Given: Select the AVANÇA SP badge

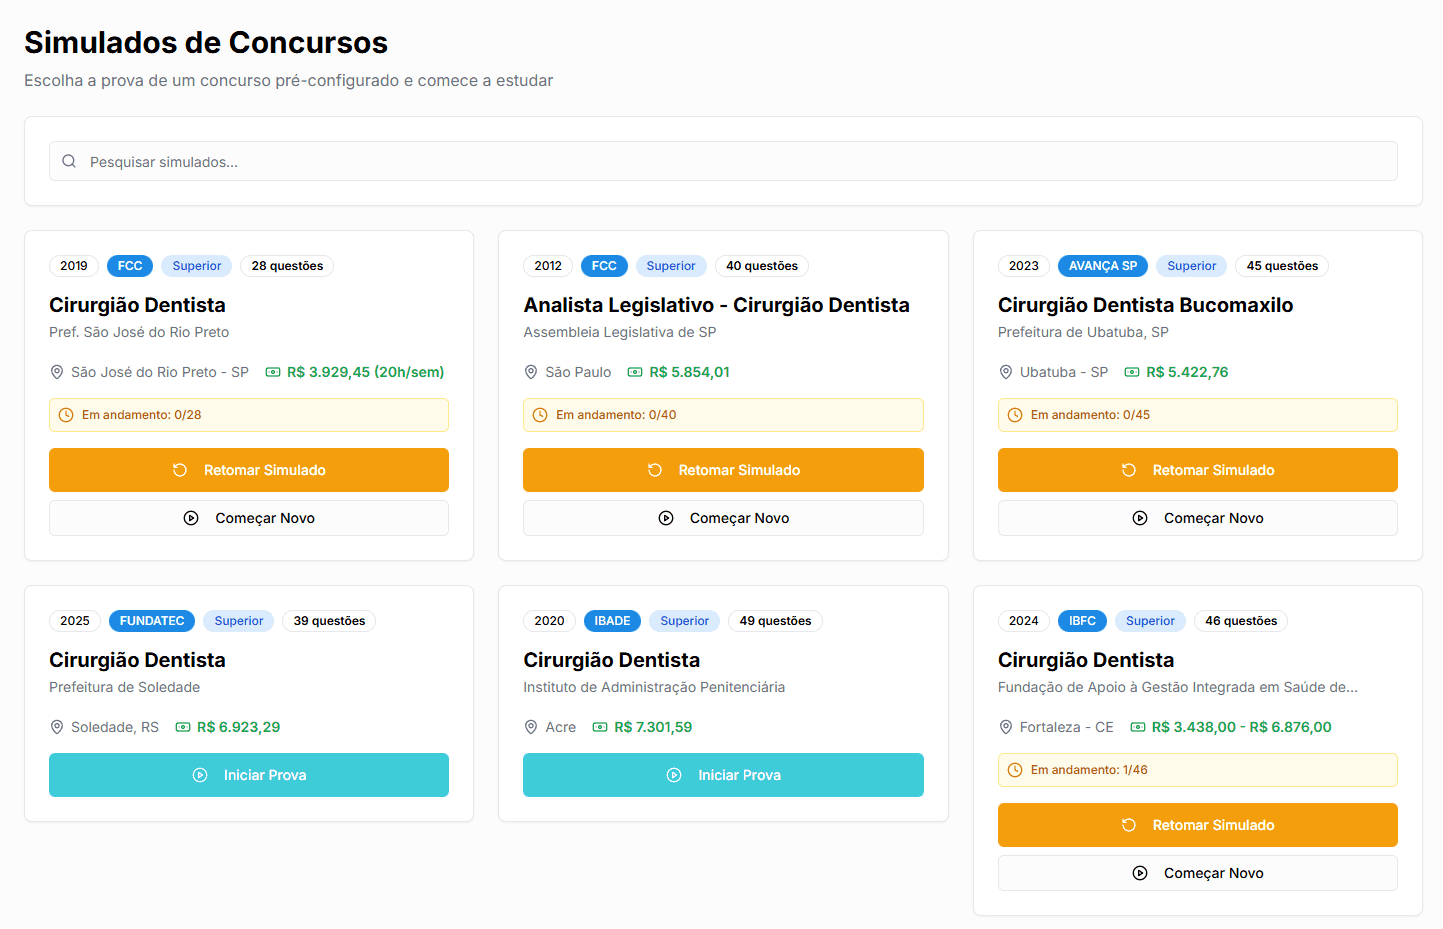Looking at the screenshot, I should tap(1102, 266).
